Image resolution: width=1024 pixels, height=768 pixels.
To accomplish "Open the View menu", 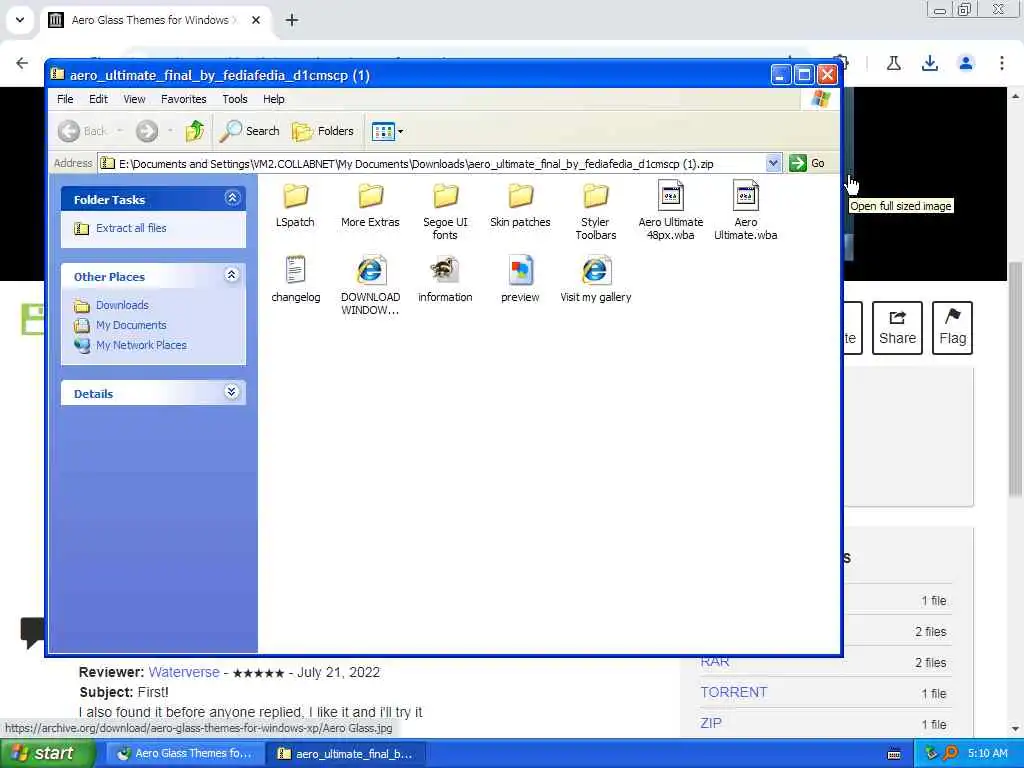I will click(135, 99).
